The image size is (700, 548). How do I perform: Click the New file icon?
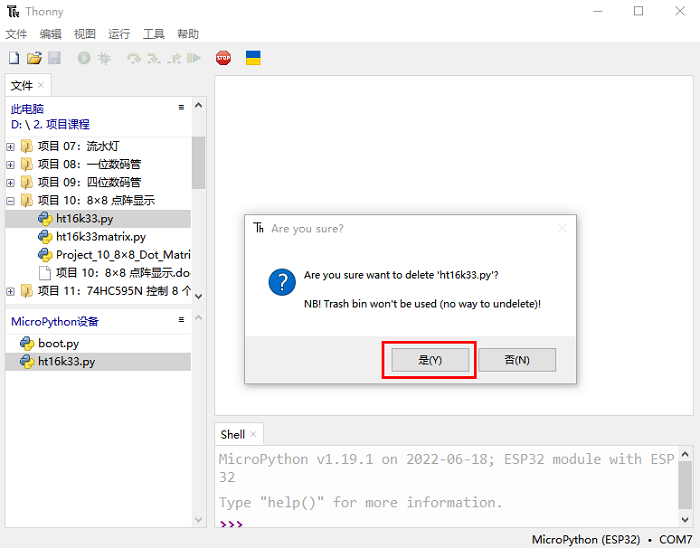(14, 59)
